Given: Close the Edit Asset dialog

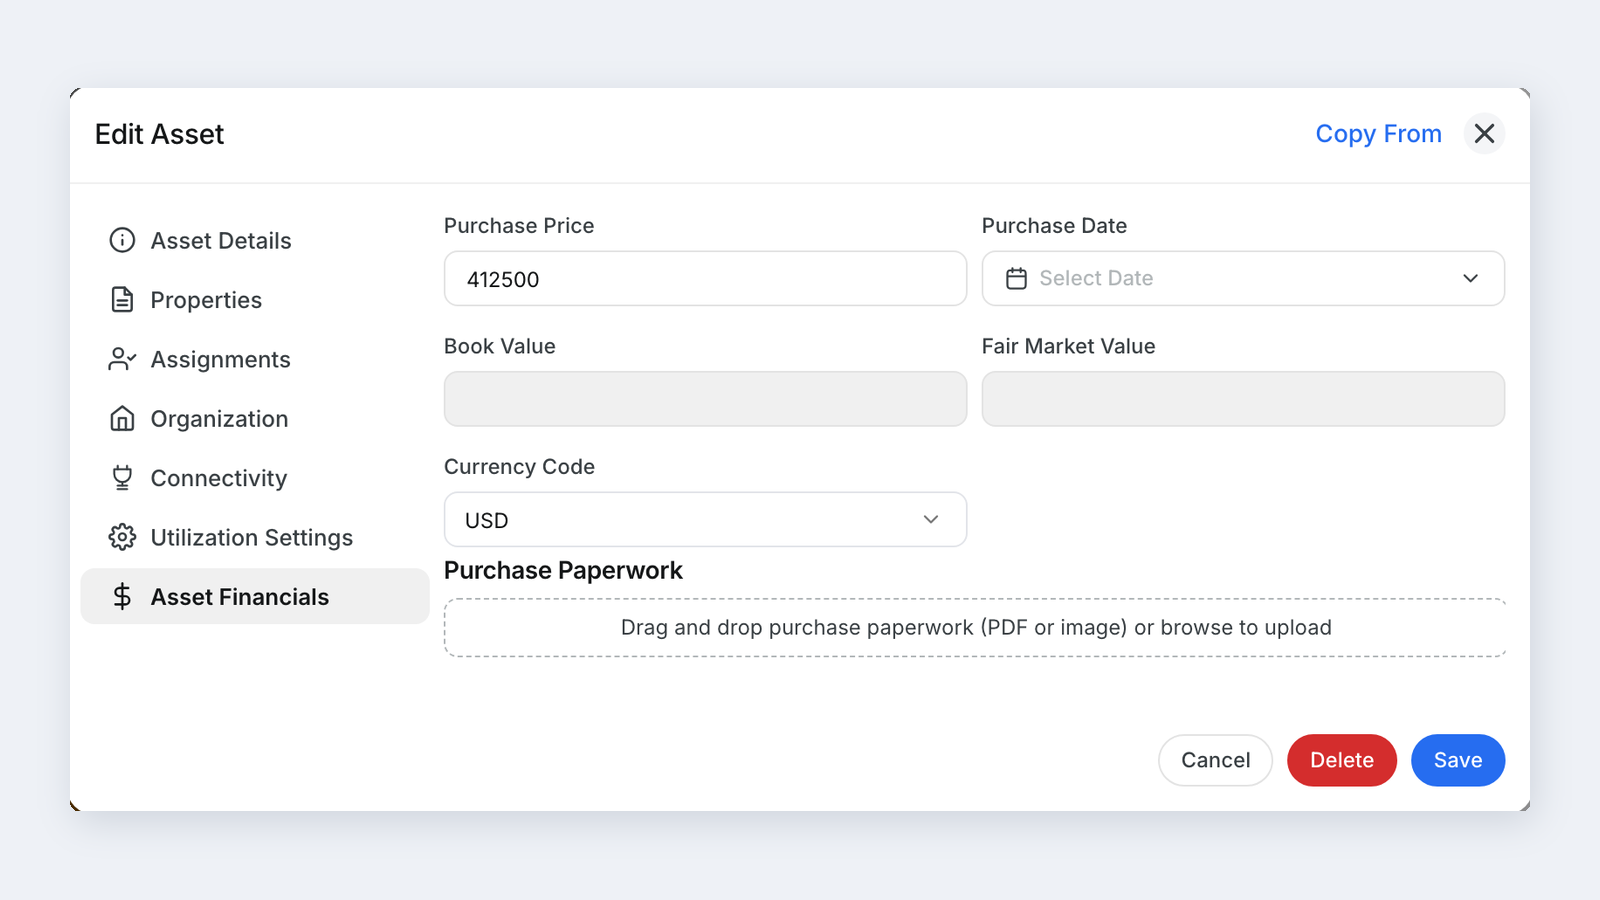Looking at the screenshot, I should (1484, 133).
